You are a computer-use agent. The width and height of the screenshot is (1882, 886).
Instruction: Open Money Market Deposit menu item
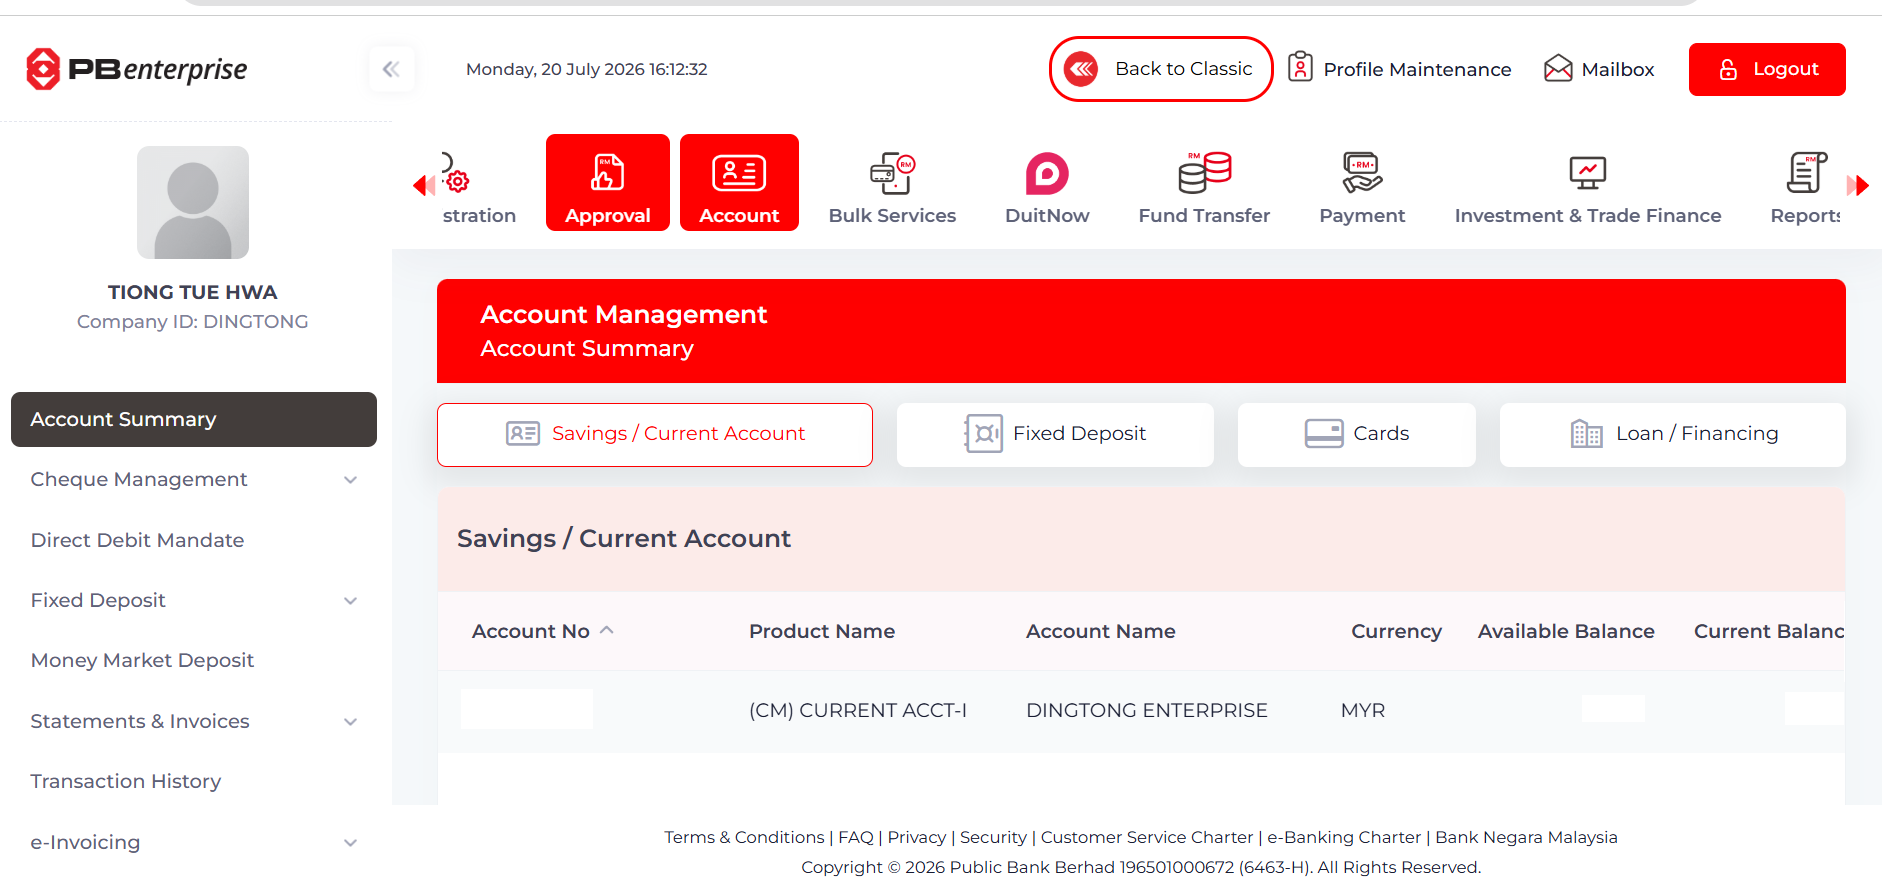(x=142, y=660)
